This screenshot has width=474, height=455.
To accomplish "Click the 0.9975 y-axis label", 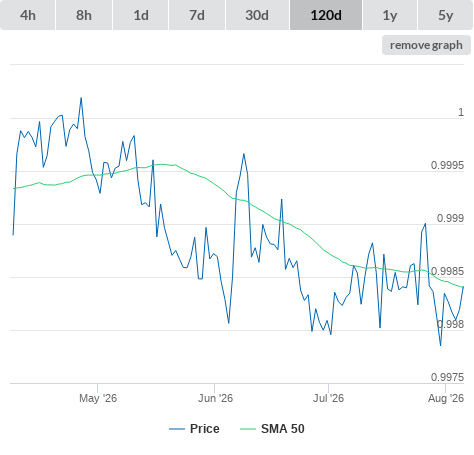I will point(447,377).
